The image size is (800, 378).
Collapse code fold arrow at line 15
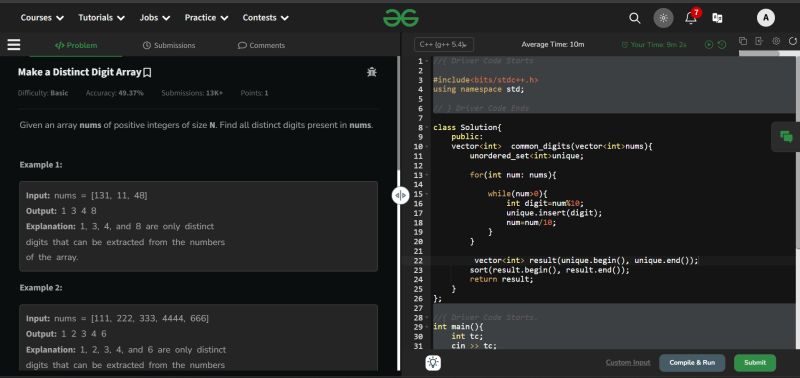pyautogui.click(x=427, y=194)
